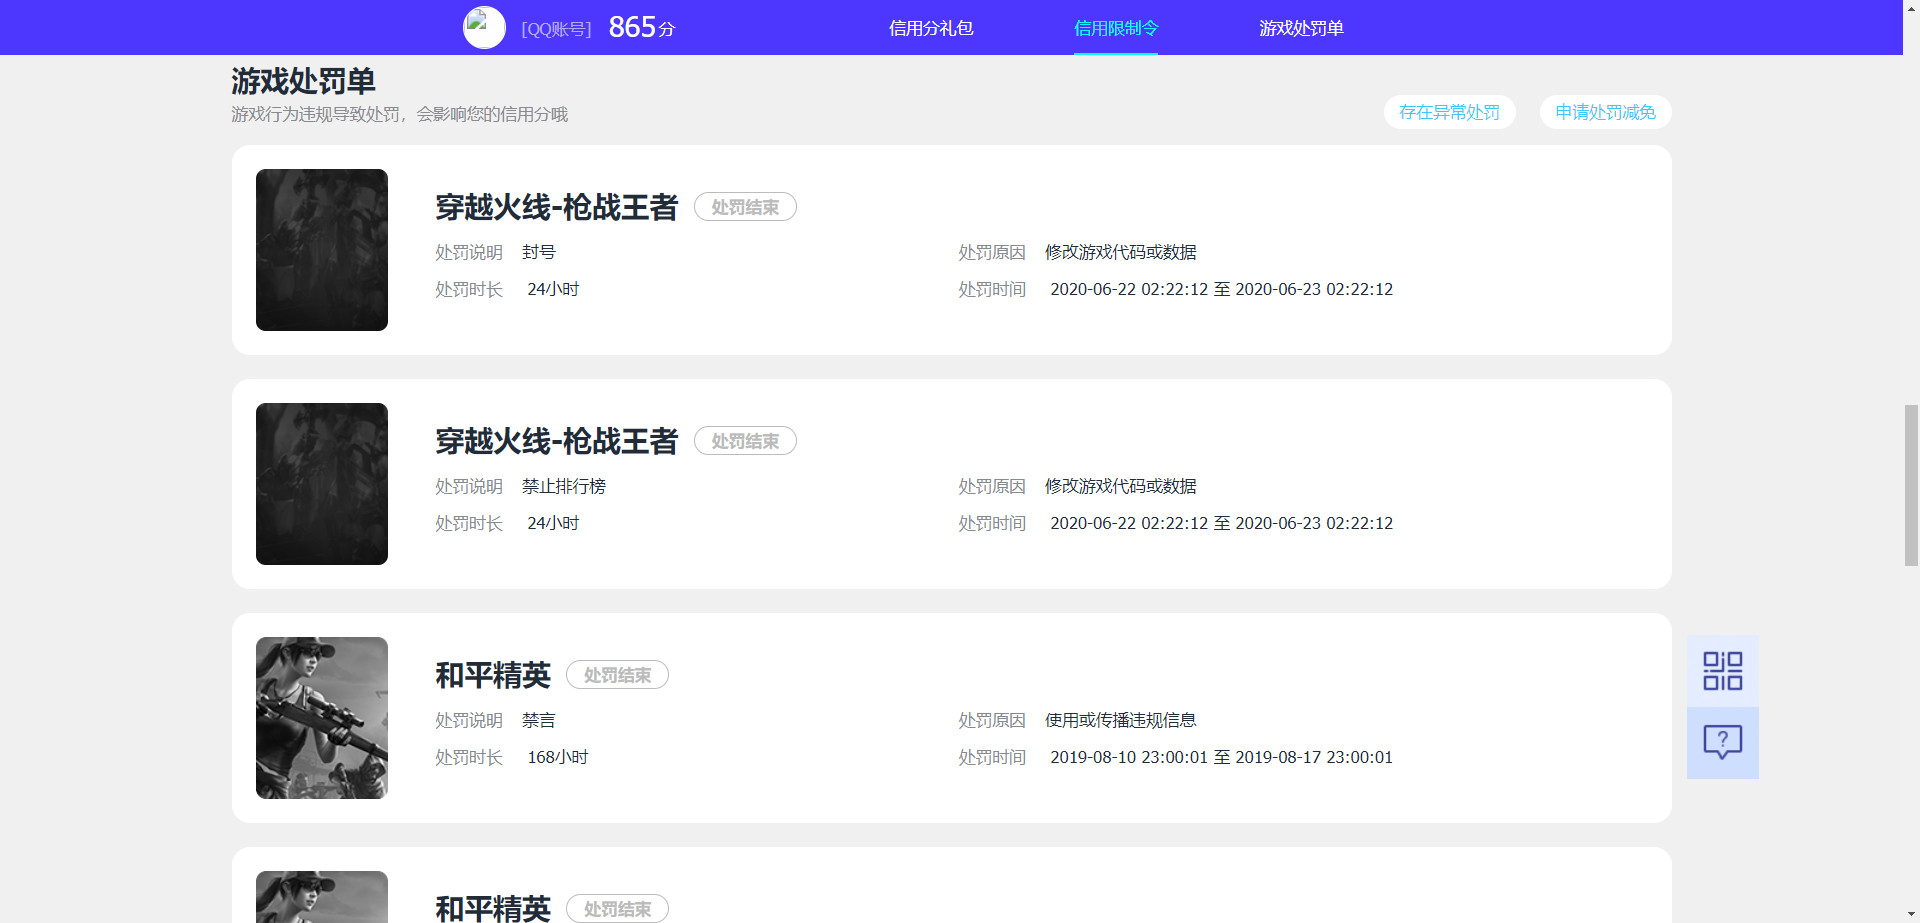Screen dimensions: 1920x923
Task: Go to 游戏处罚单 tab
Action: coord(1301,28)
